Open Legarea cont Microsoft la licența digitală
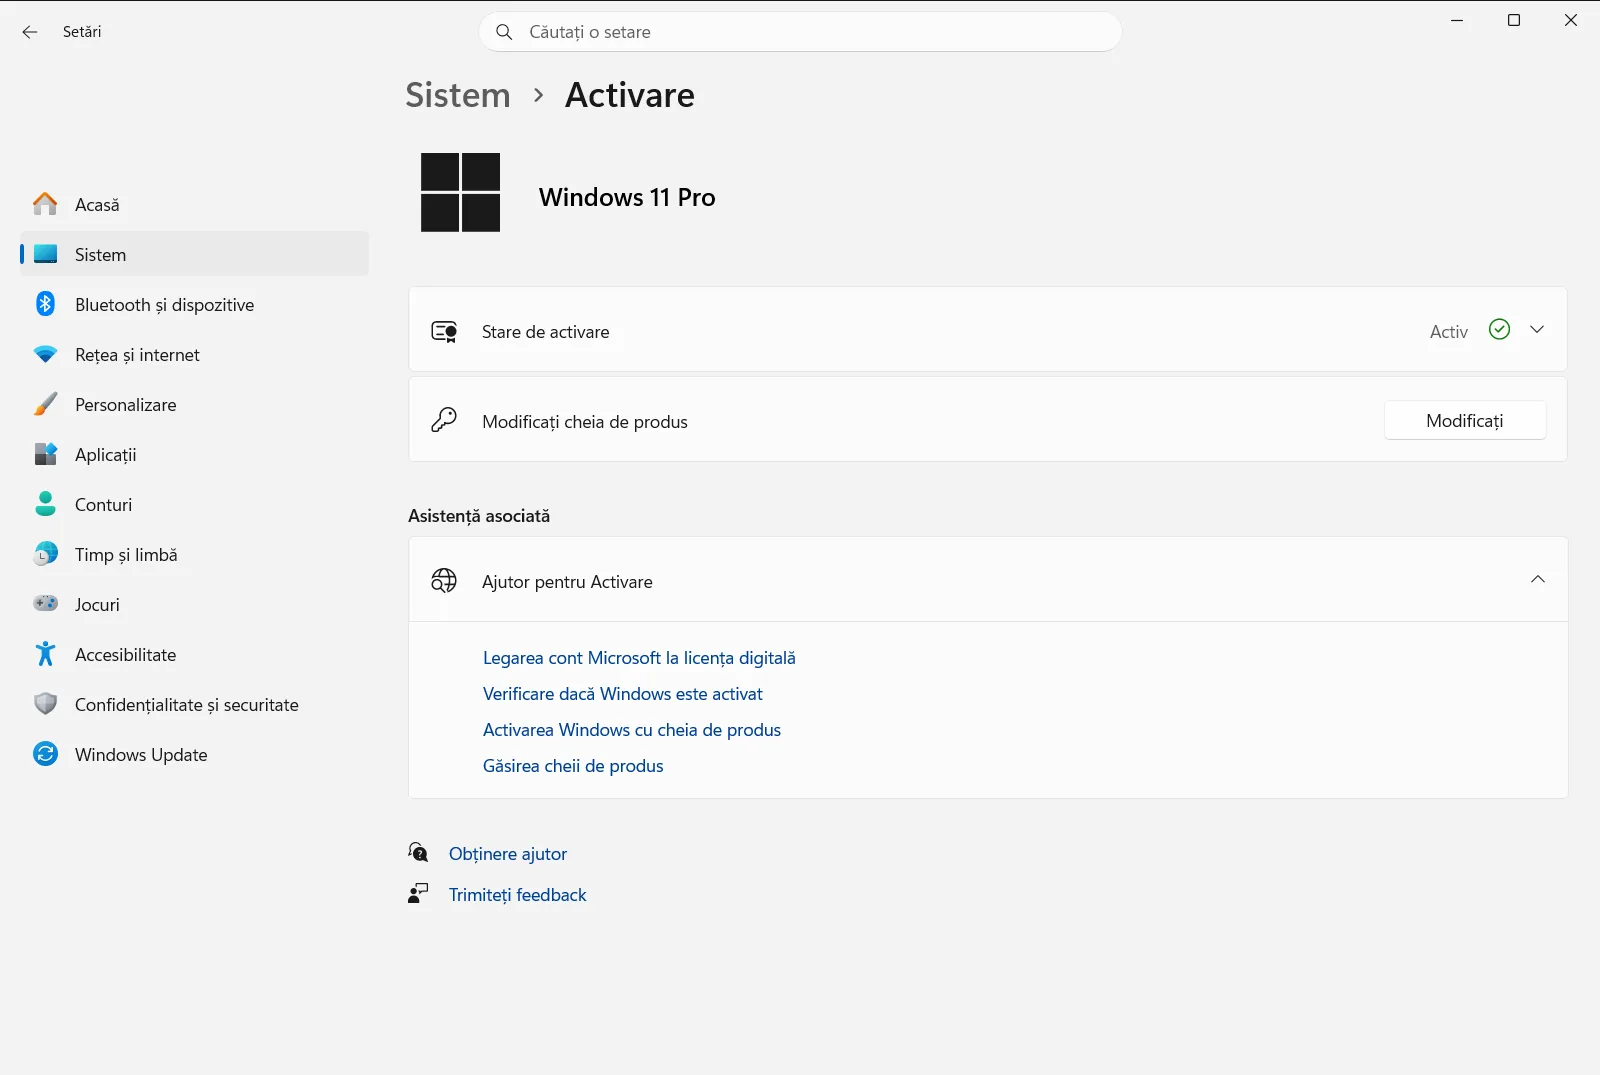The width and height of the screenshot is (1600, 1075). 639,658
